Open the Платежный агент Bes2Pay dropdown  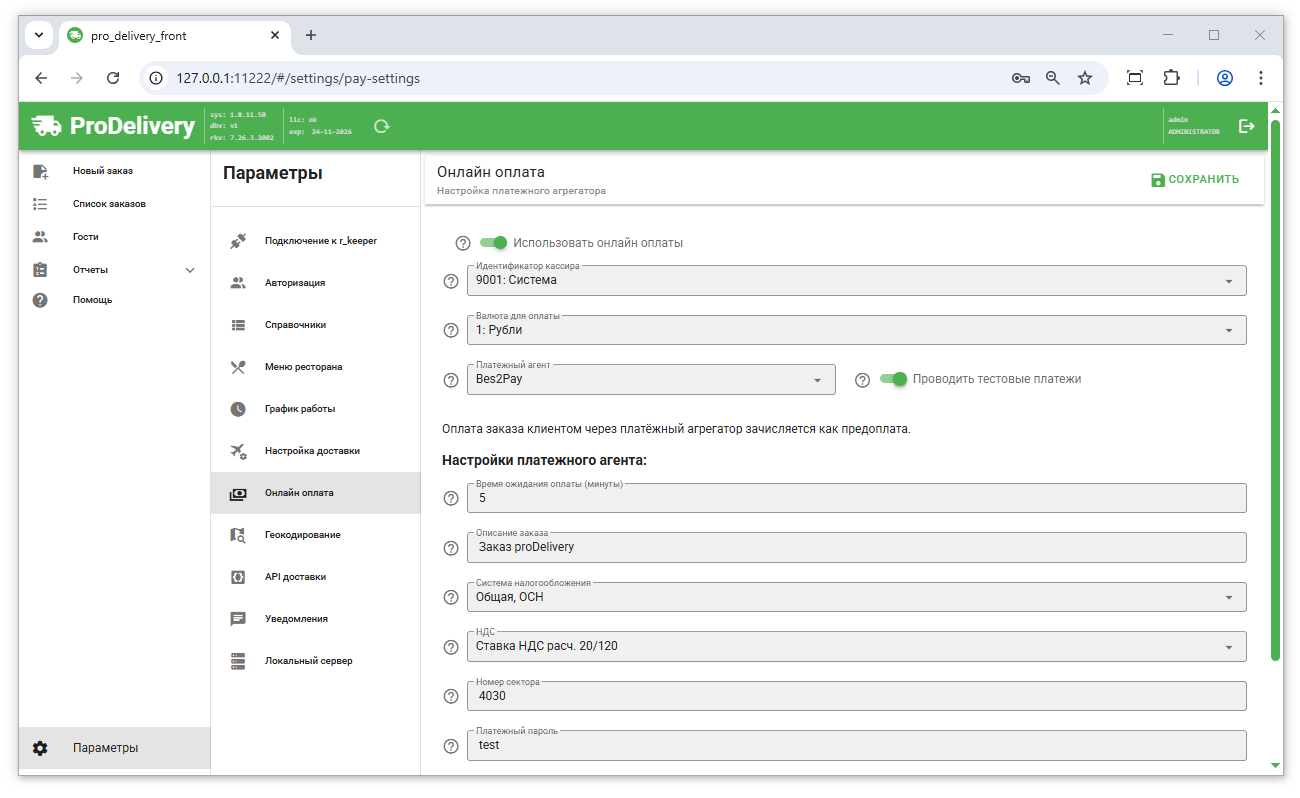coord(651,380)
